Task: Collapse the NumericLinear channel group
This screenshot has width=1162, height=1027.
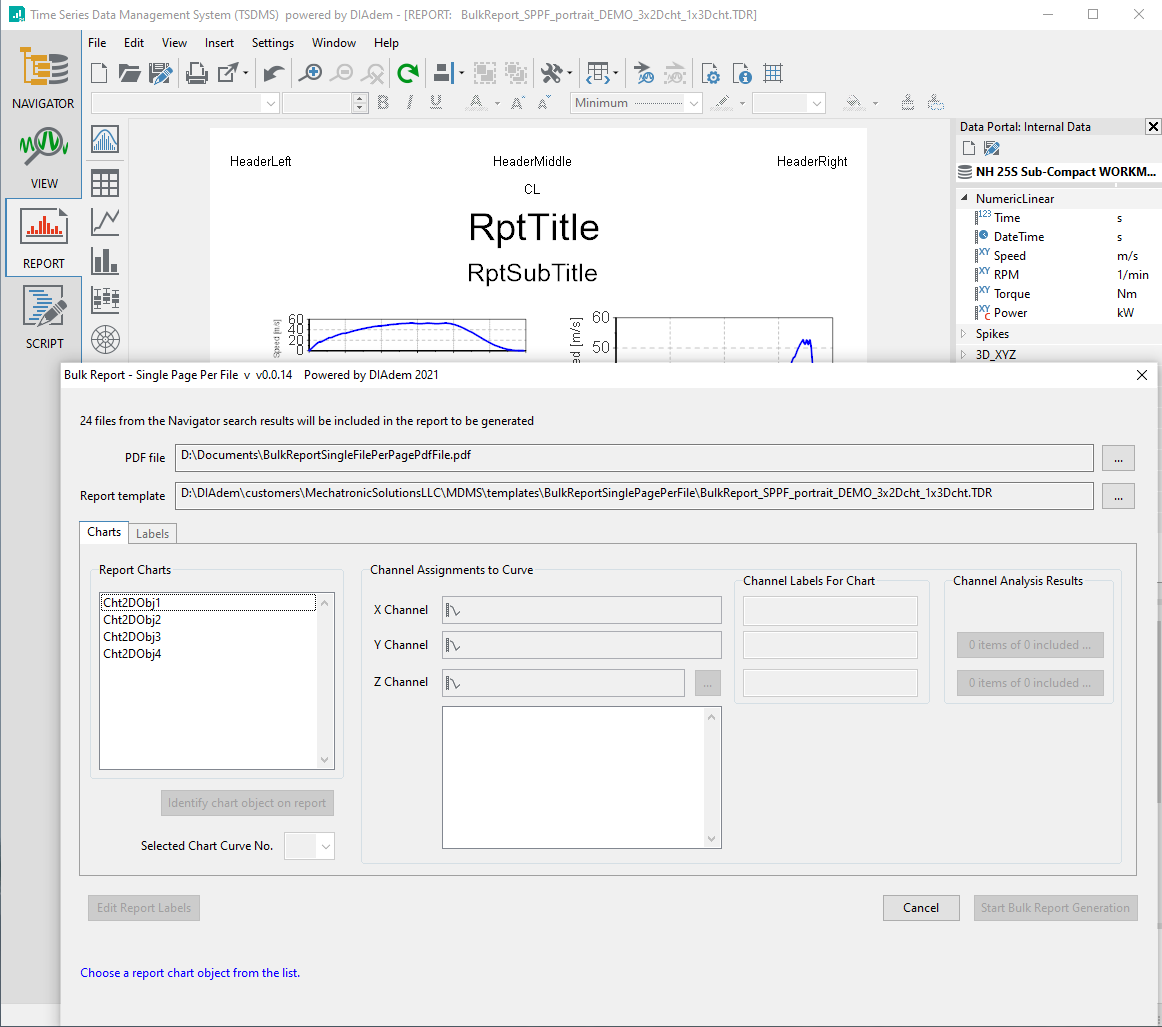Action: point(964,199)
